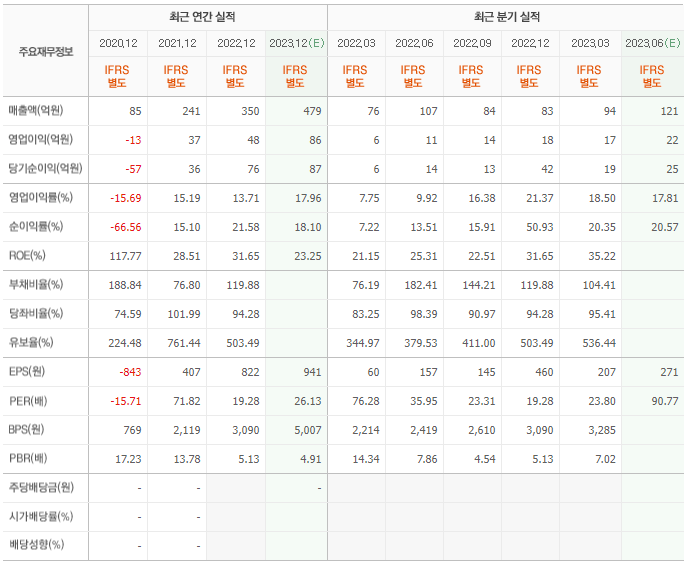The width and height of the screenshot is (688, 564).
Task: Select the 매출액(억원) row label
Action: (36, 110)
